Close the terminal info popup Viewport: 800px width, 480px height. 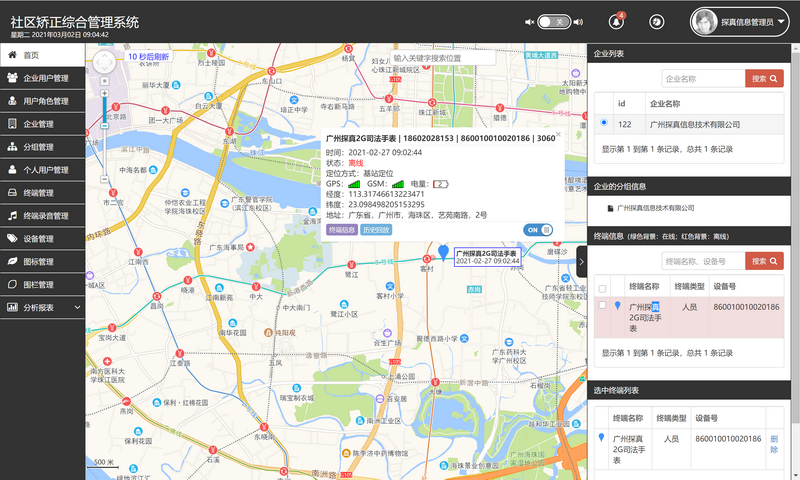(x=558, y=134)
